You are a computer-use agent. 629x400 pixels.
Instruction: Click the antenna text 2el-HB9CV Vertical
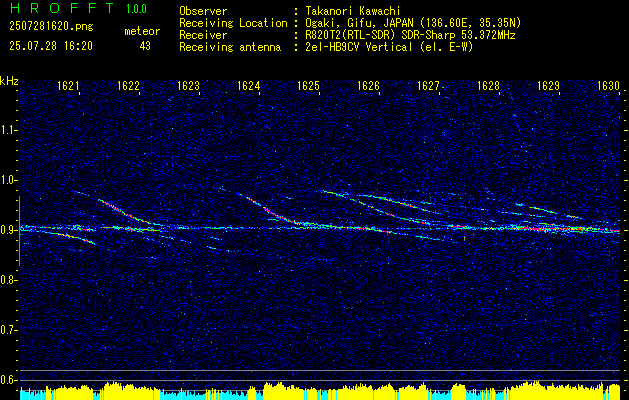(x=358, y=47)
